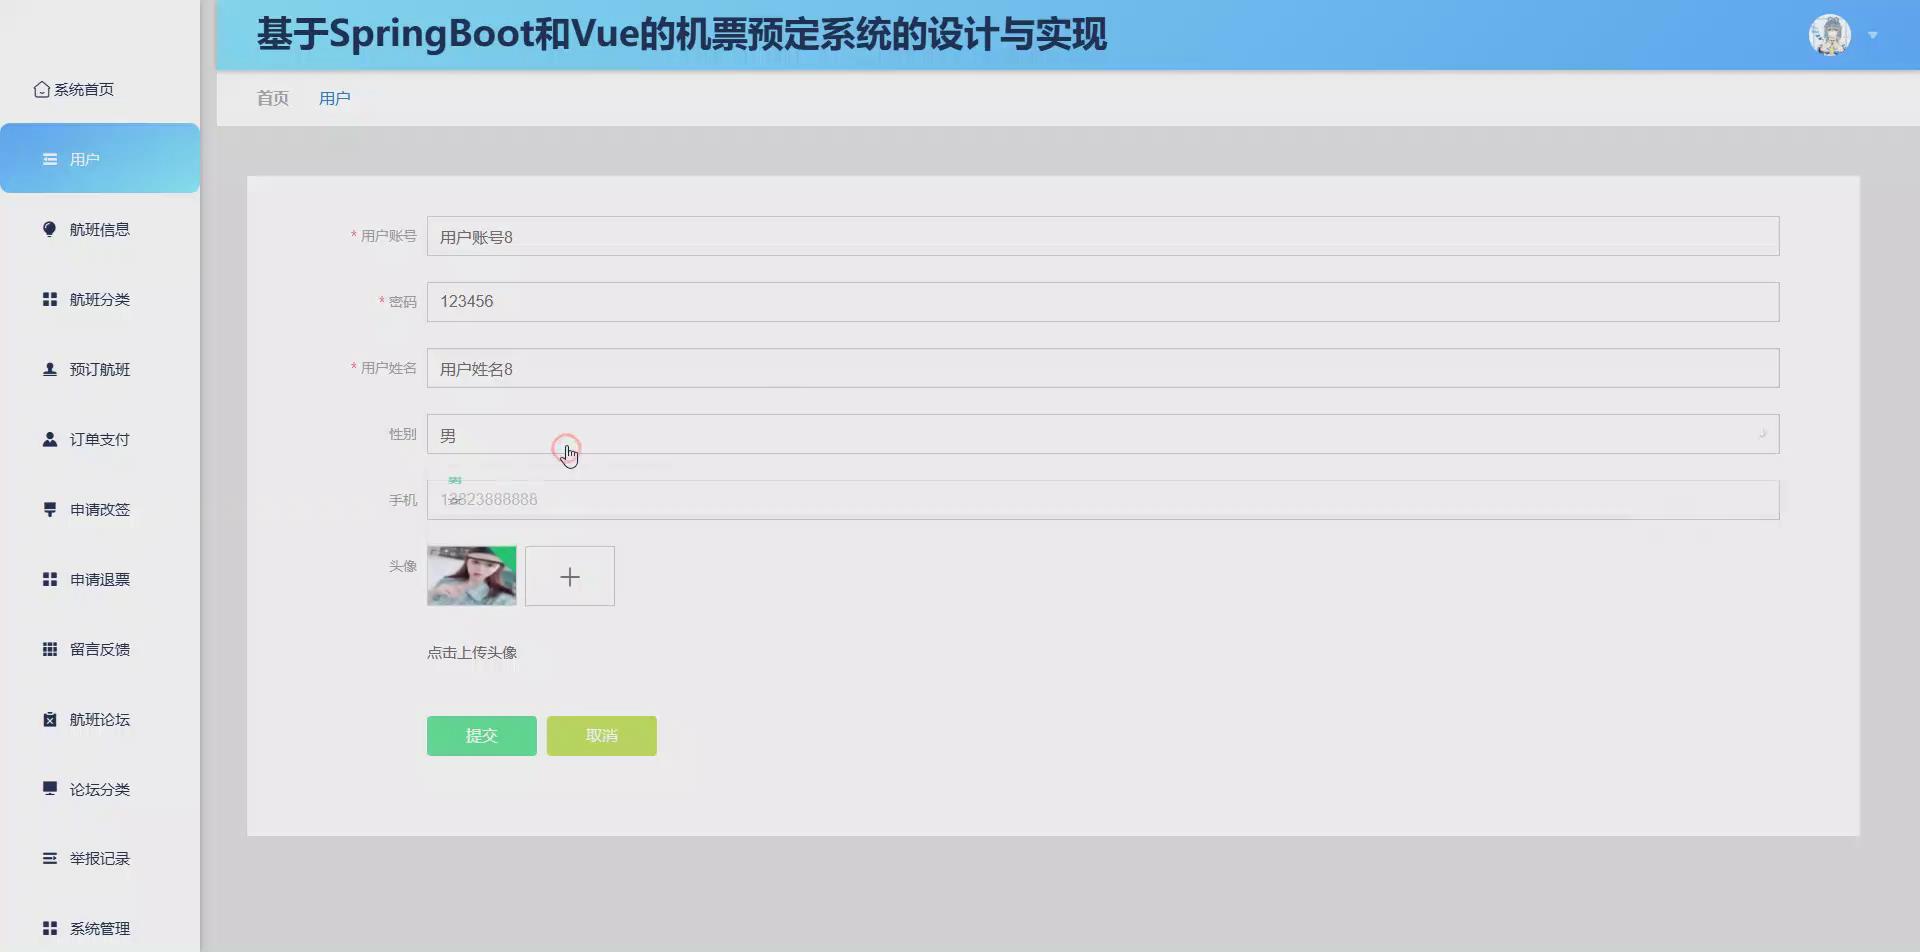Viewport: 1920px width, 952px height.
Task: Click the 点击上传头像 hint text
Action: coord(472,652)
